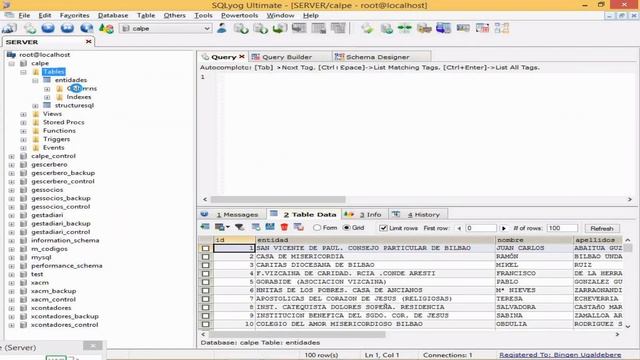Click the Schema Designer icon at toolbar end
640x360 pixels.
(502, 28)
